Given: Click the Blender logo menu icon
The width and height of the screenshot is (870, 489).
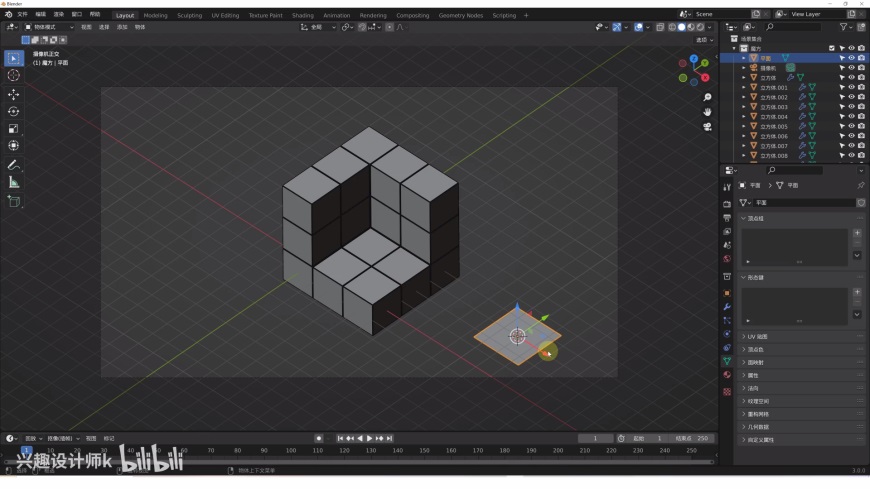Looking at the screenshot, I should click(x=8, y=14).
